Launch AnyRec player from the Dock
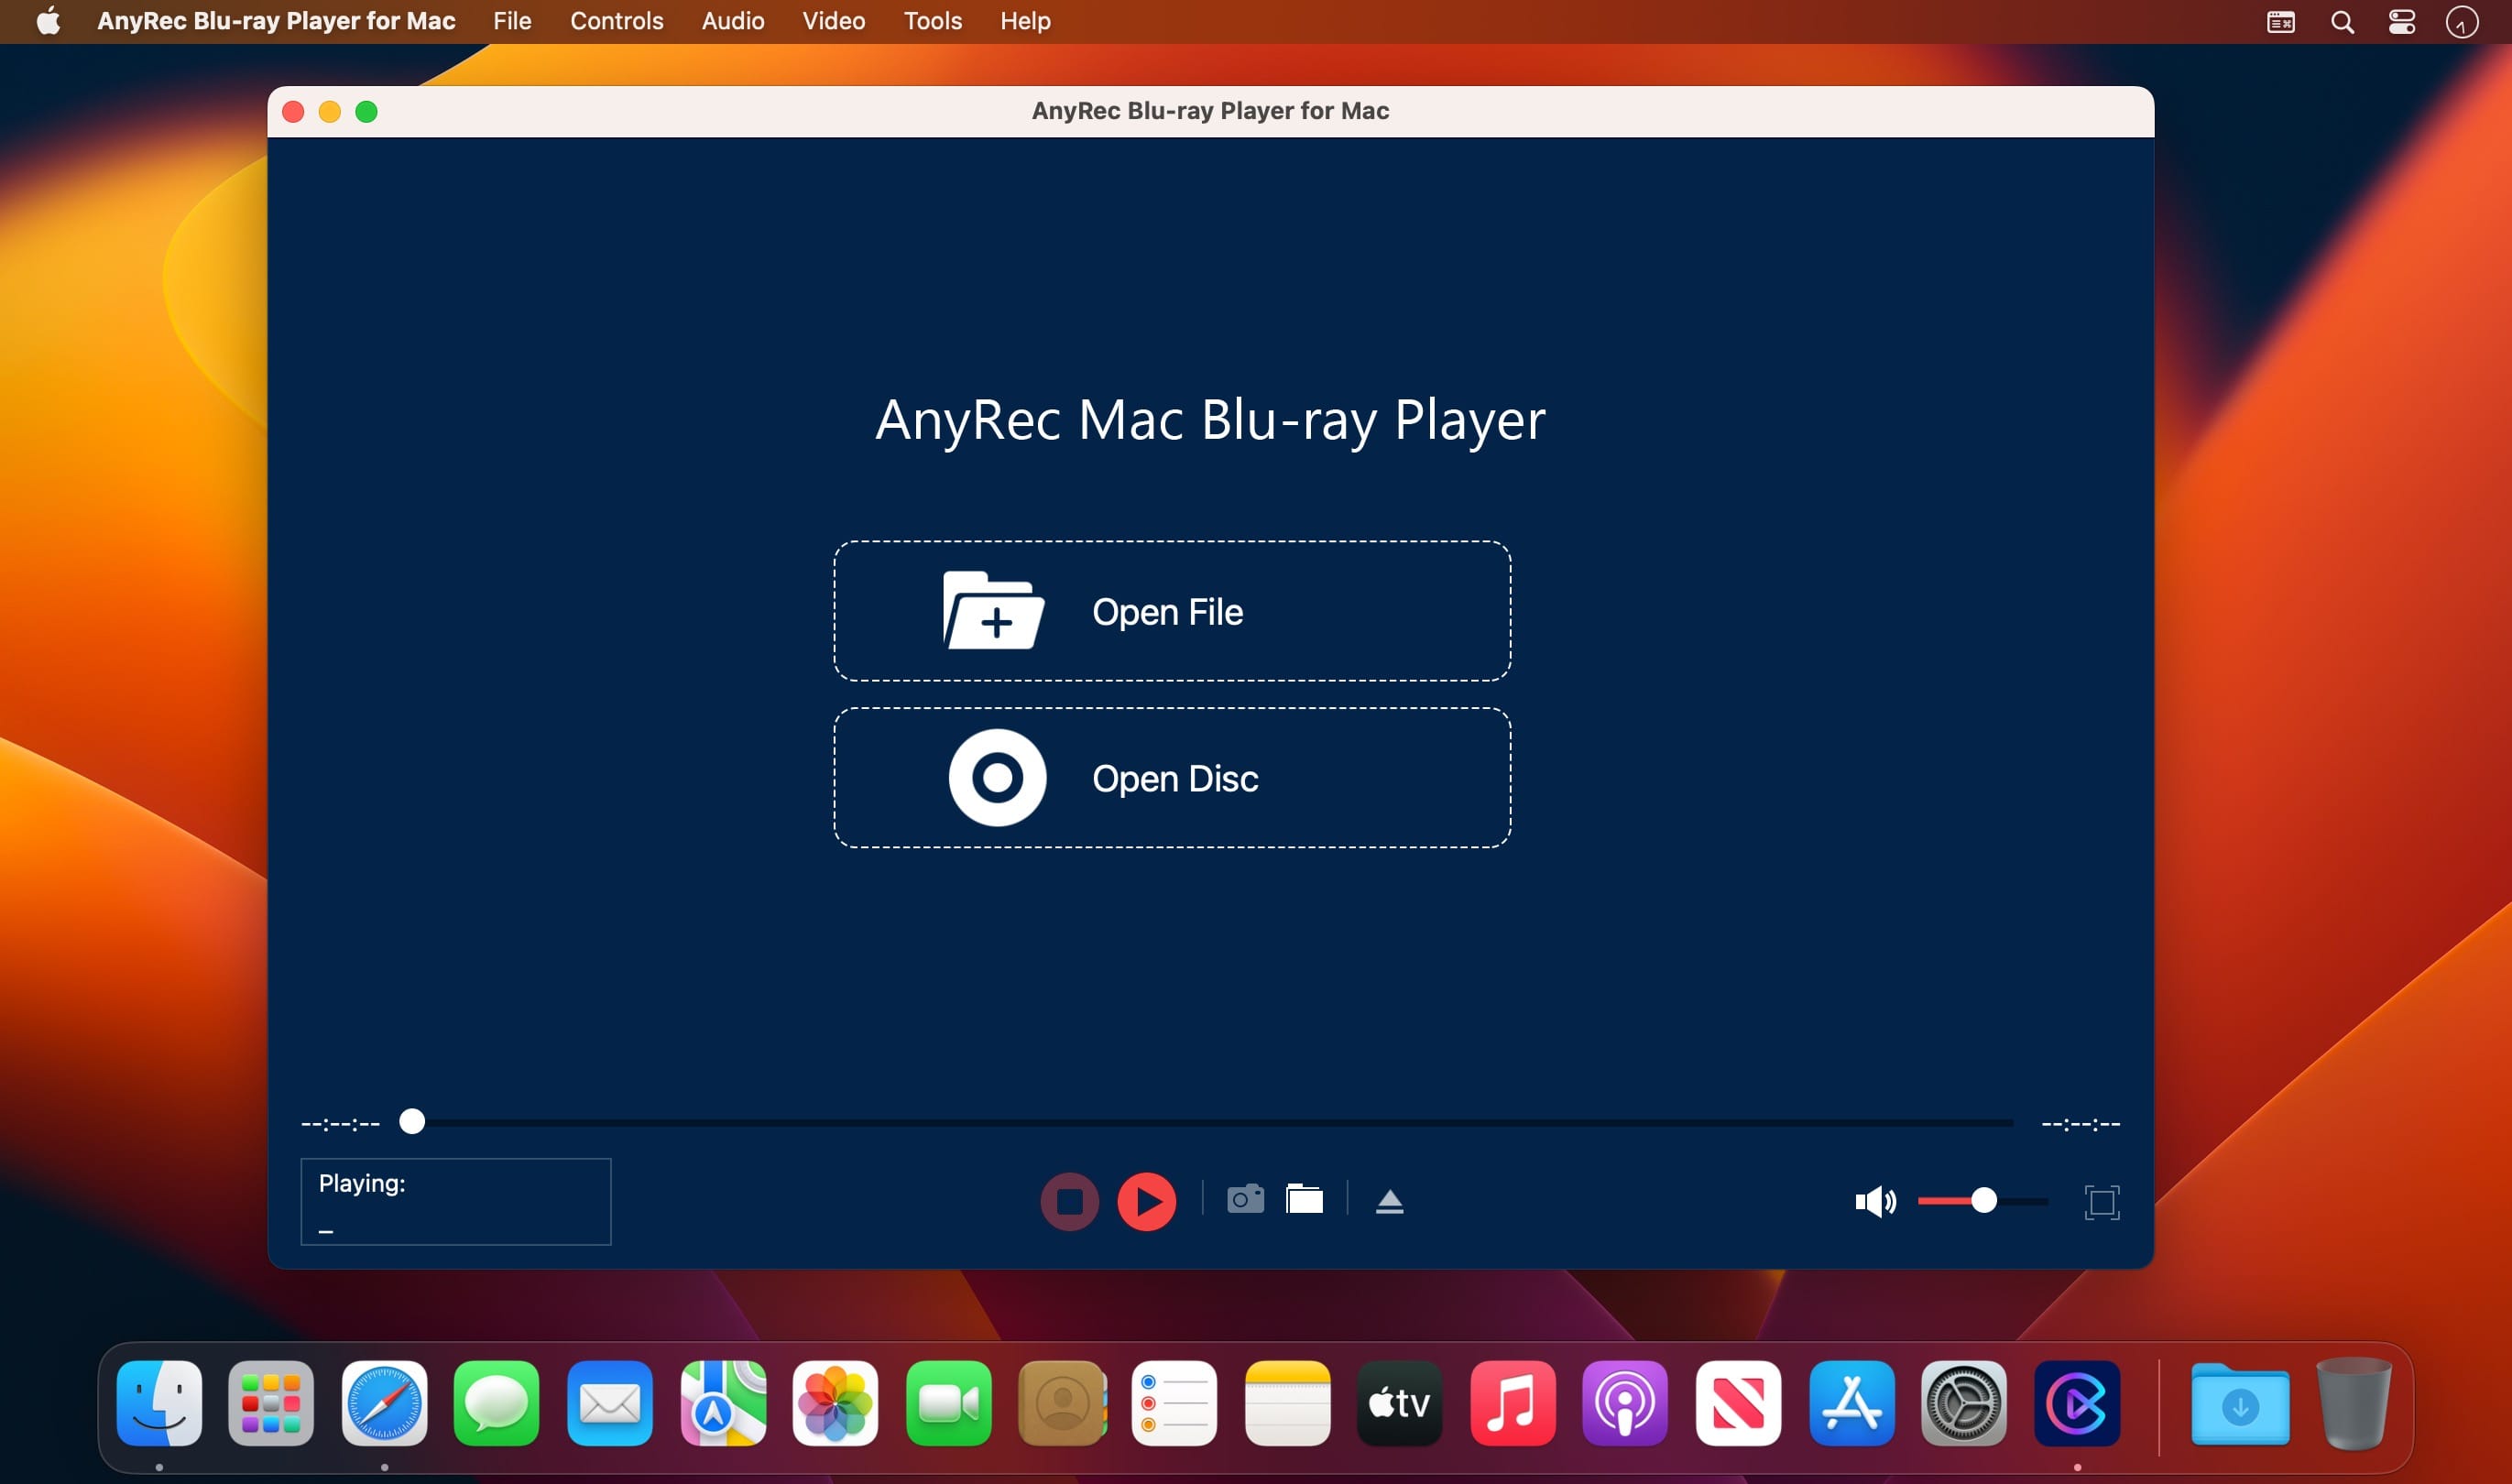The height and width of the screenshot is (1484, 2512). click(2077, 1403)
